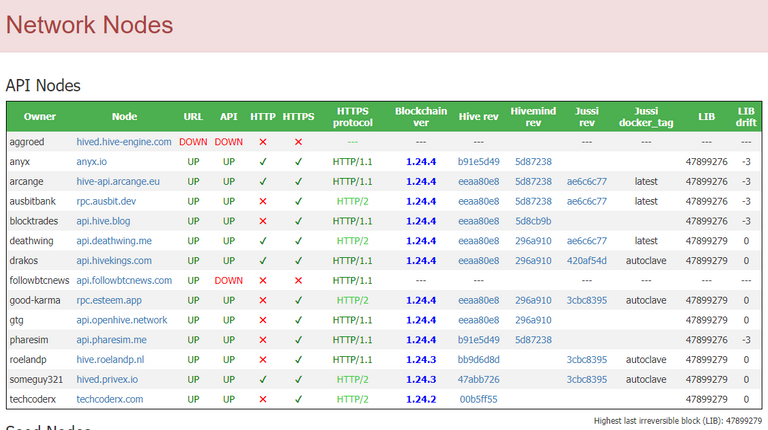Open the hive.roelandp.nl node link
This screenshot has width=768, height=430.
110,359
